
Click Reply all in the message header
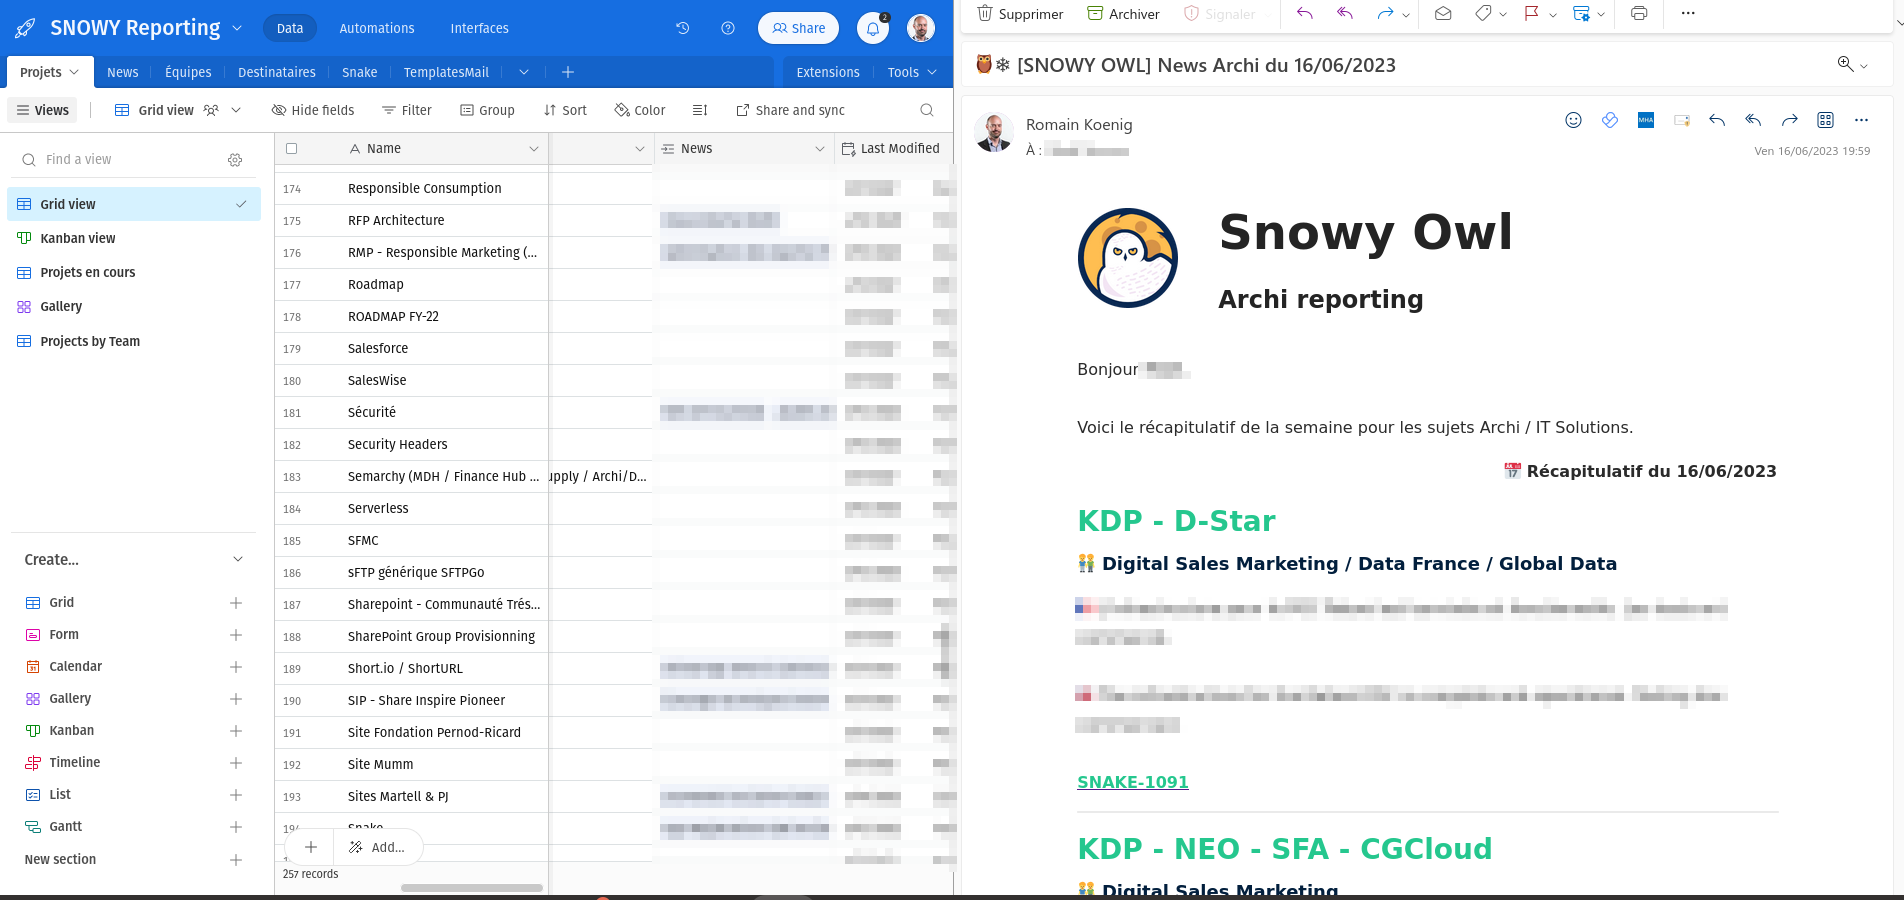pos(1753,120)
